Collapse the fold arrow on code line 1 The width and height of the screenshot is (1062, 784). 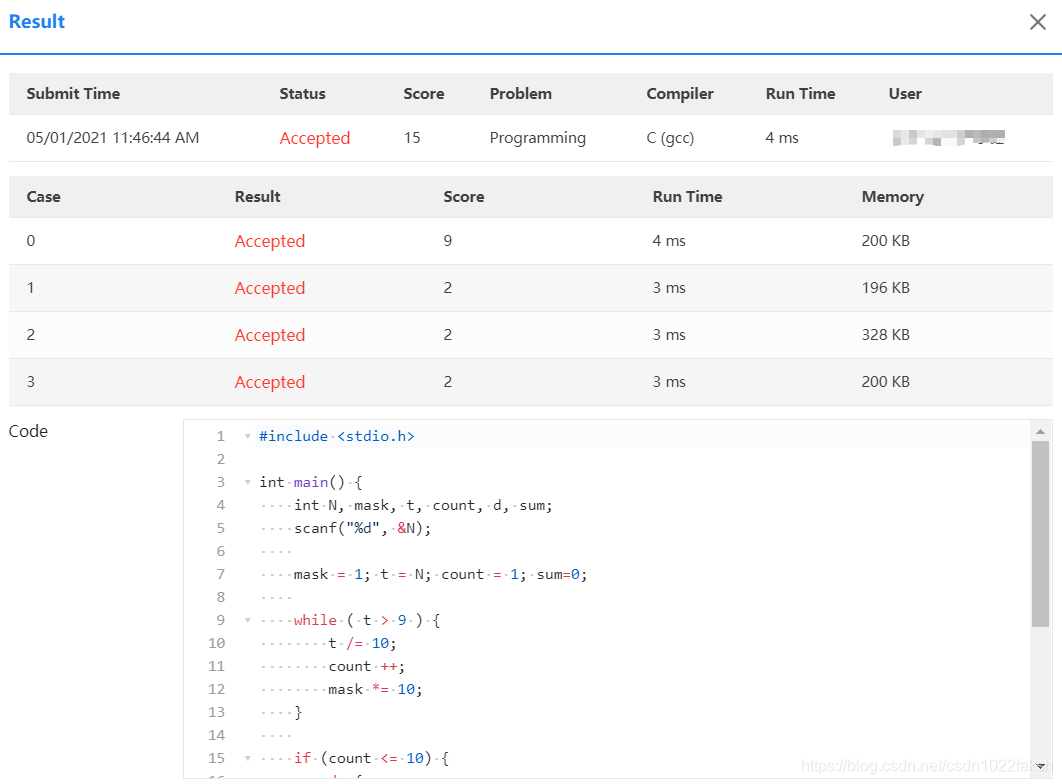(248, 437)
